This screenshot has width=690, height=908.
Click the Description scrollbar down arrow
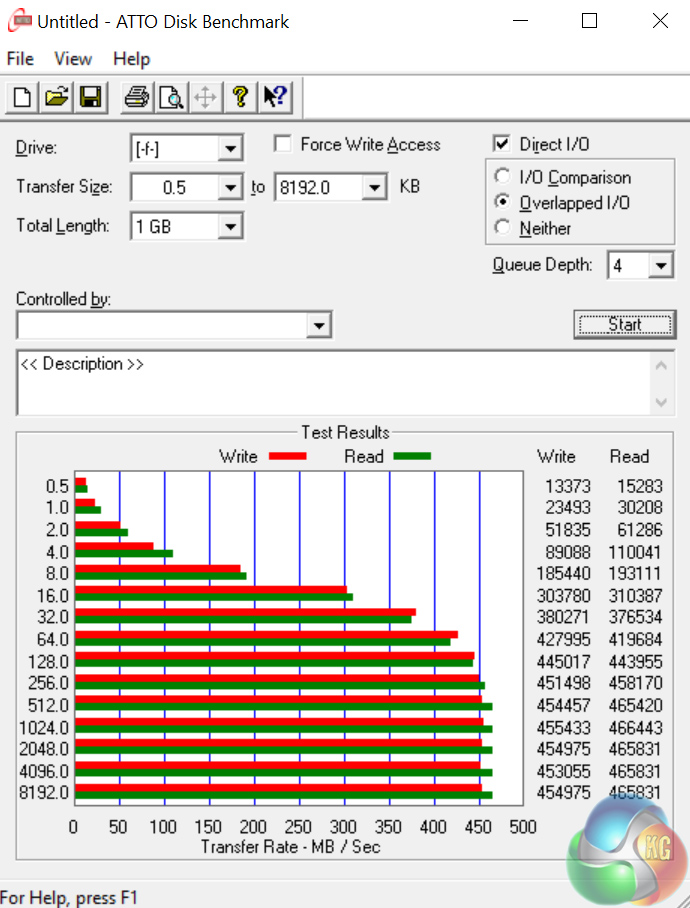pos(661,401)
